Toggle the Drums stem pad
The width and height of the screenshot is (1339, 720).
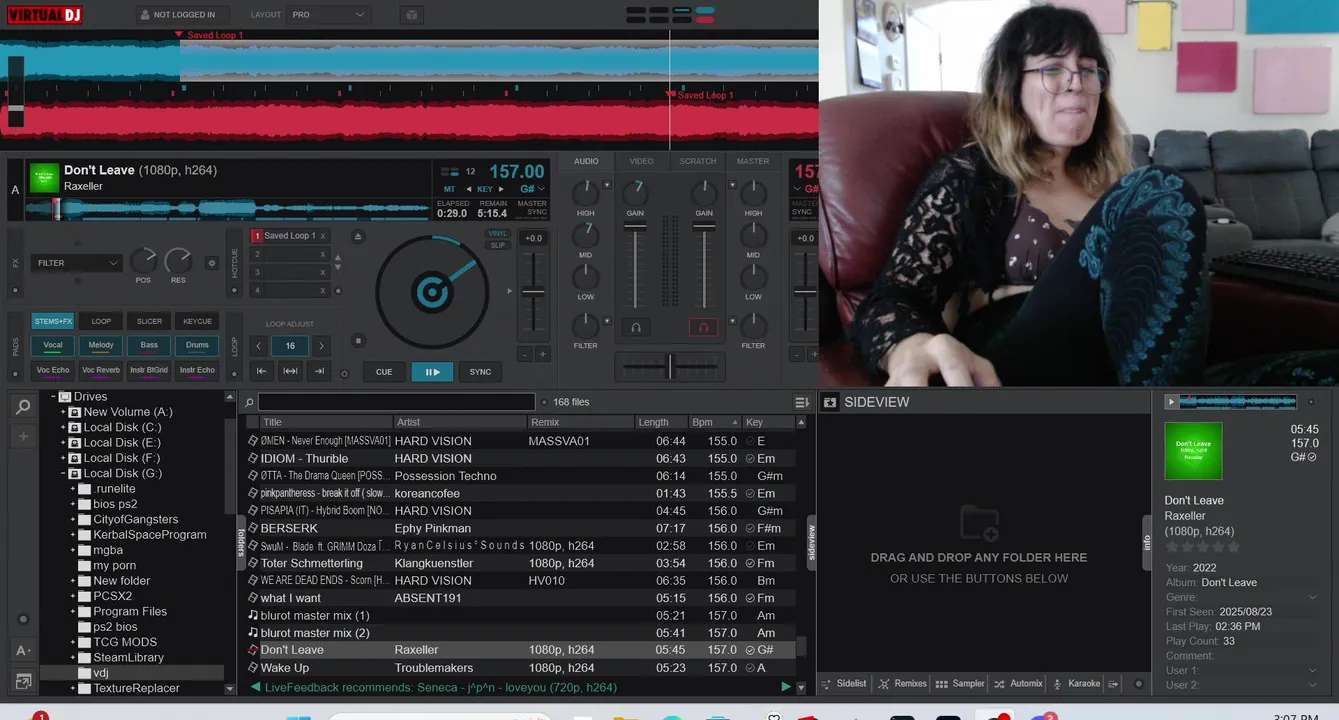point(197,345)
